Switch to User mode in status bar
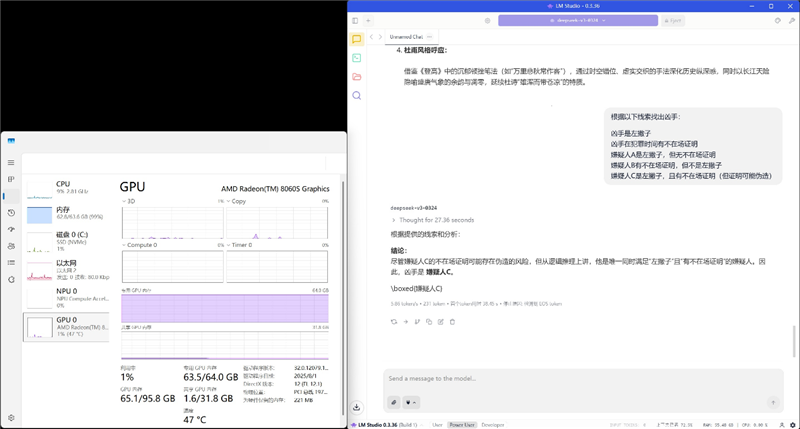The height and width of the screenshot is (429, 800). point(437,425)
